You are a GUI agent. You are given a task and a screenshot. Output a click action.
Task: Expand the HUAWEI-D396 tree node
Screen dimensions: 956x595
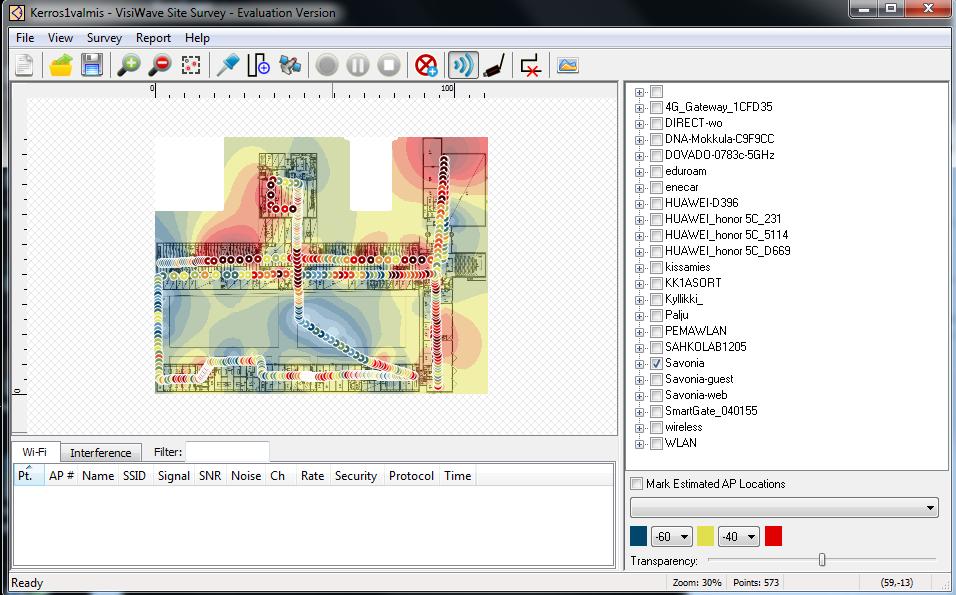(x=639, y=204)
